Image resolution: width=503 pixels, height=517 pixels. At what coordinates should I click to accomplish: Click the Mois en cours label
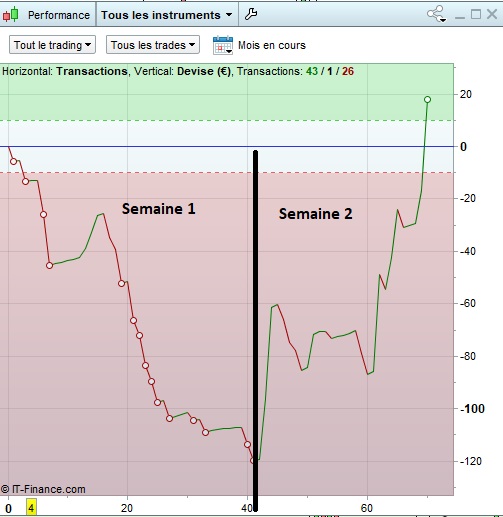tap(272, 45)
